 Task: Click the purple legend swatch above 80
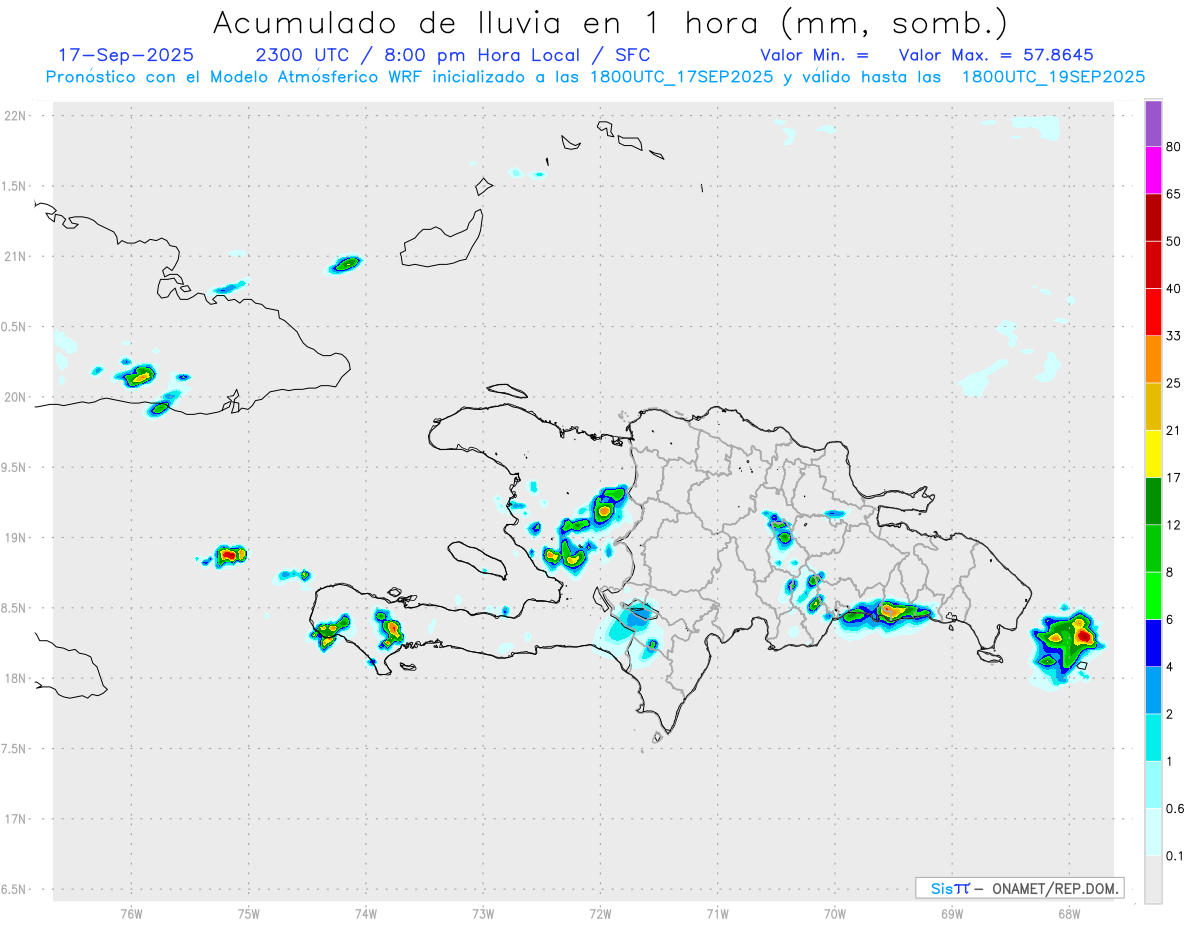pyautogui.click(x=1153, y=124)
